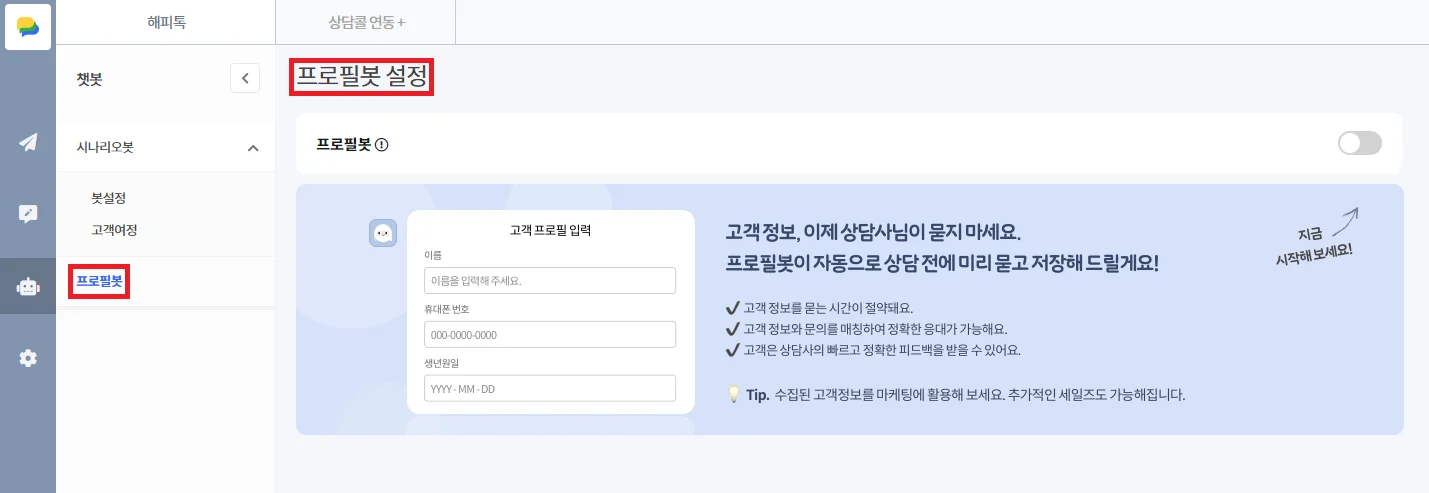Screen dimensions: 1429x493
Task: Switch to the 해피톡 tab
Action: (166, 22)
